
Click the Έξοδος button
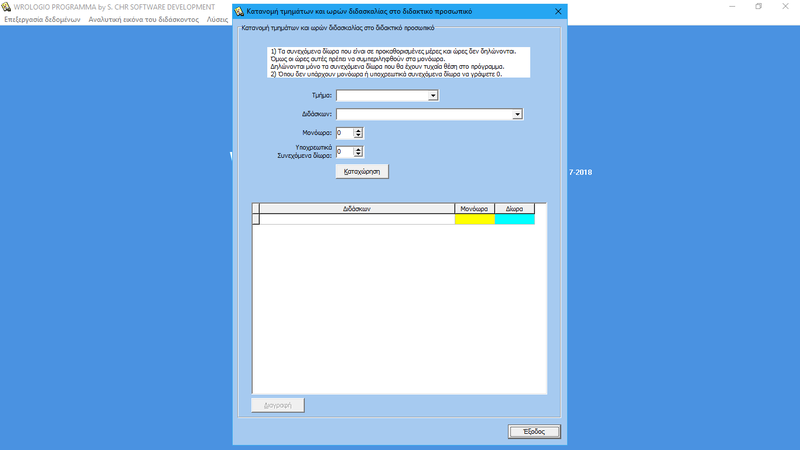pos(534,432)
